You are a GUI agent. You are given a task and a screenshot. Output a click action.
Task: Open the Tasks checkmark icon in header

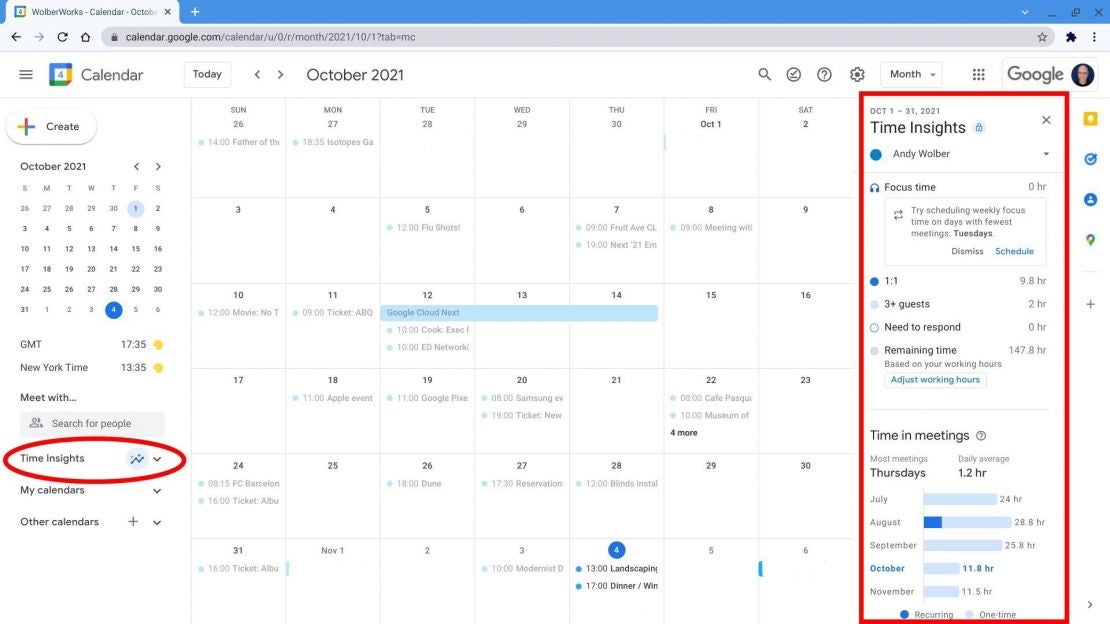[x=794, y=74]
